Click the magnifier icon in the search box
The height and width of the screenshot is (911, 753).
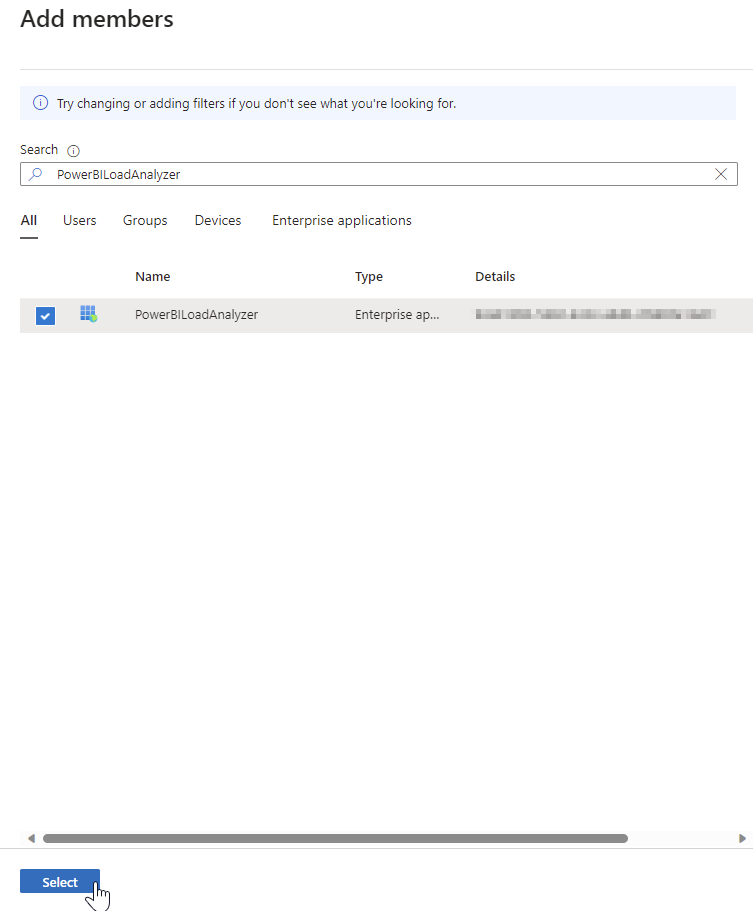pos(36,174)
